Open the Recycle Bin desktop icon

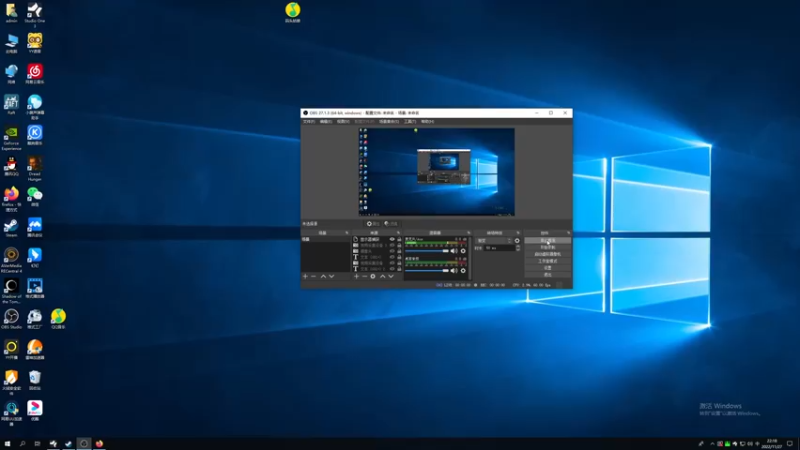(35, 380)
